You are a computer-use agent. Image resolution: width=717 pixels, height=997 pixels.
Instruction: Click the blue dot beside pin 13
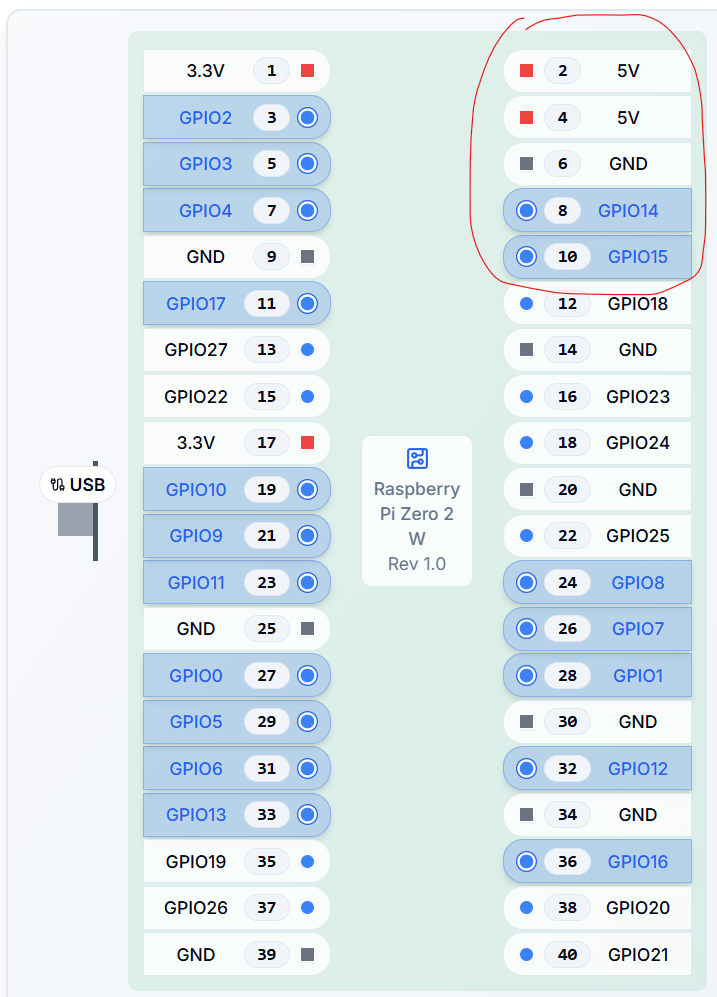pos(307,350)
